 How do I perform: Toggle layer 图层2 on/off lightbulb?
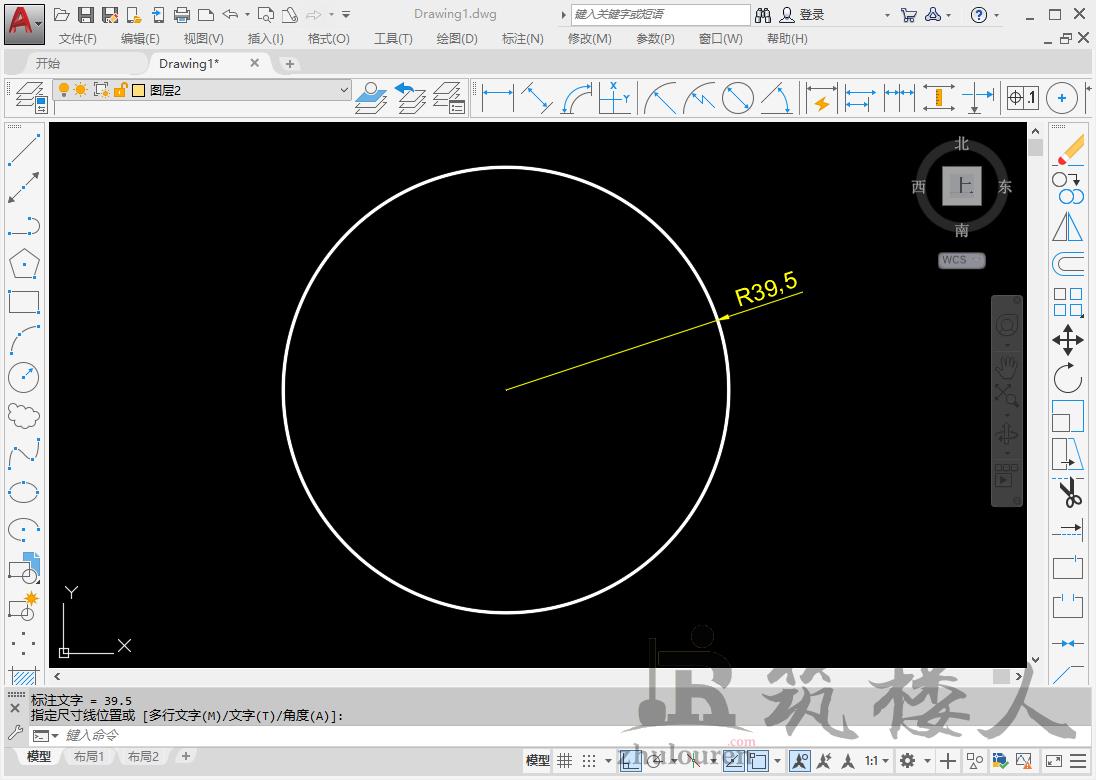[x=64, y=90]
